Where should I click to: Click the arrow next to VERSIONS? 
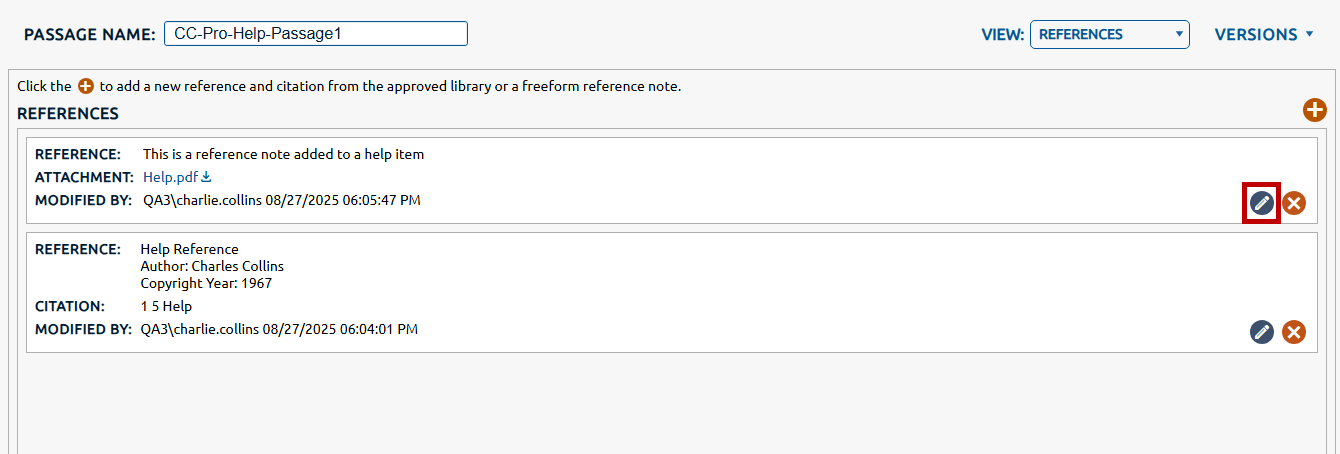click(x=1309, y=34)
